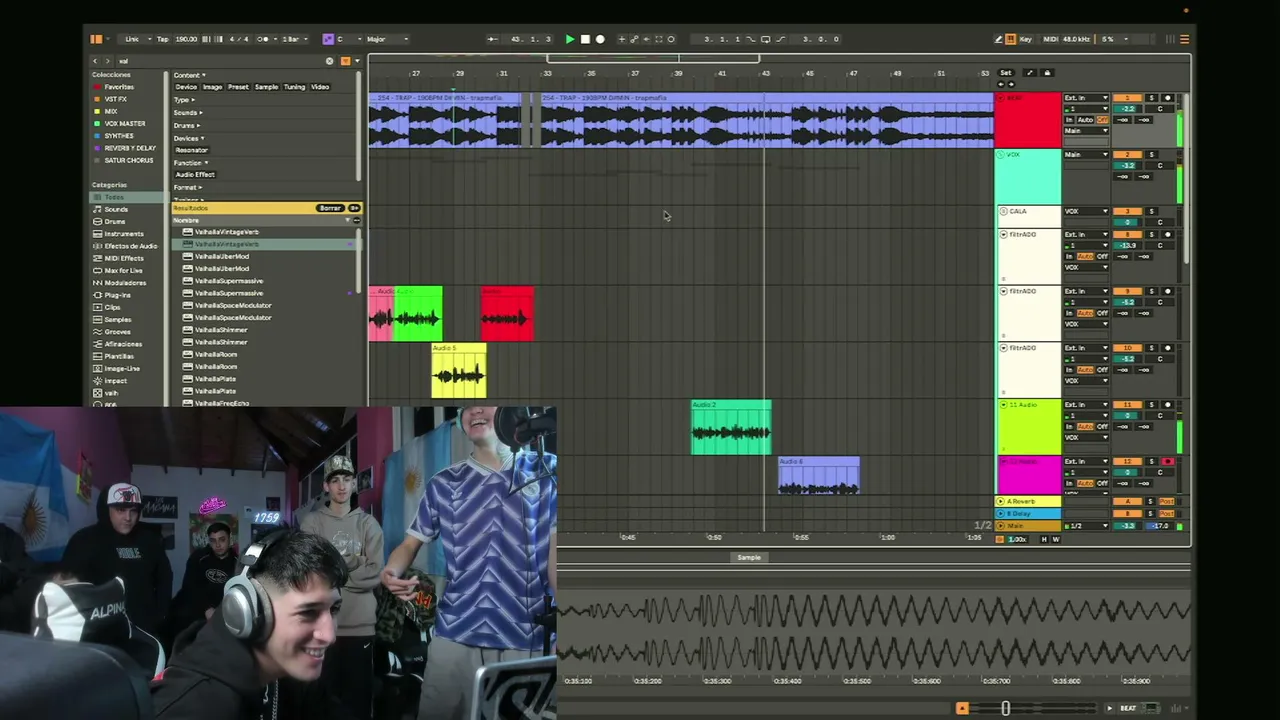Click the Borrar button in Resultados

tap(329, 208)
